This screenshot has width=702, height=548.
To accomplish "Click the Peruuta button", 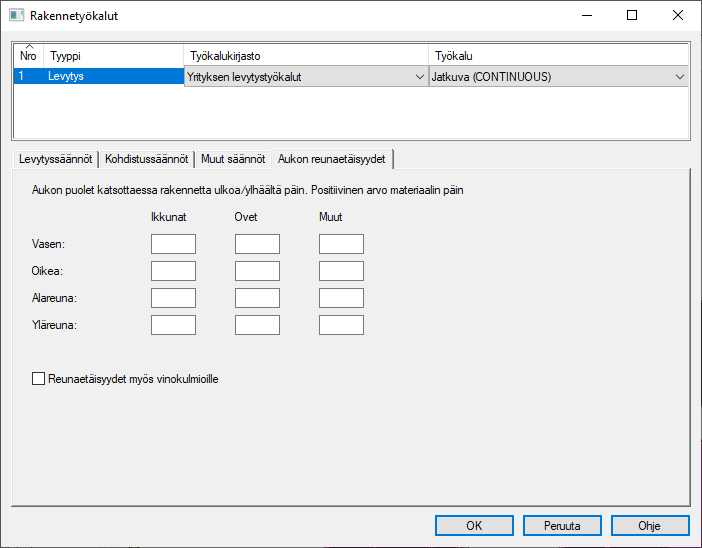I will point(561,525).
